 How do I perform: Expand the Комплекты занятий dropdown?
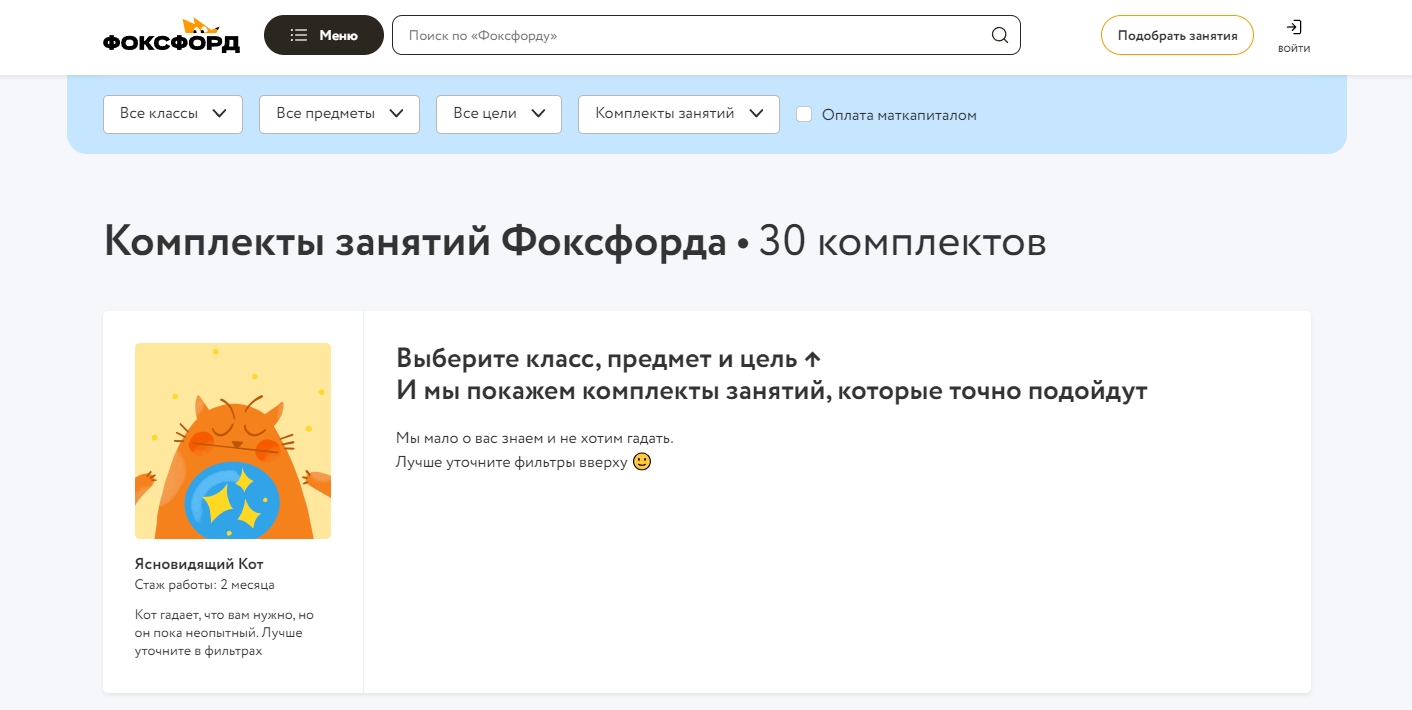tap(679, 114)
